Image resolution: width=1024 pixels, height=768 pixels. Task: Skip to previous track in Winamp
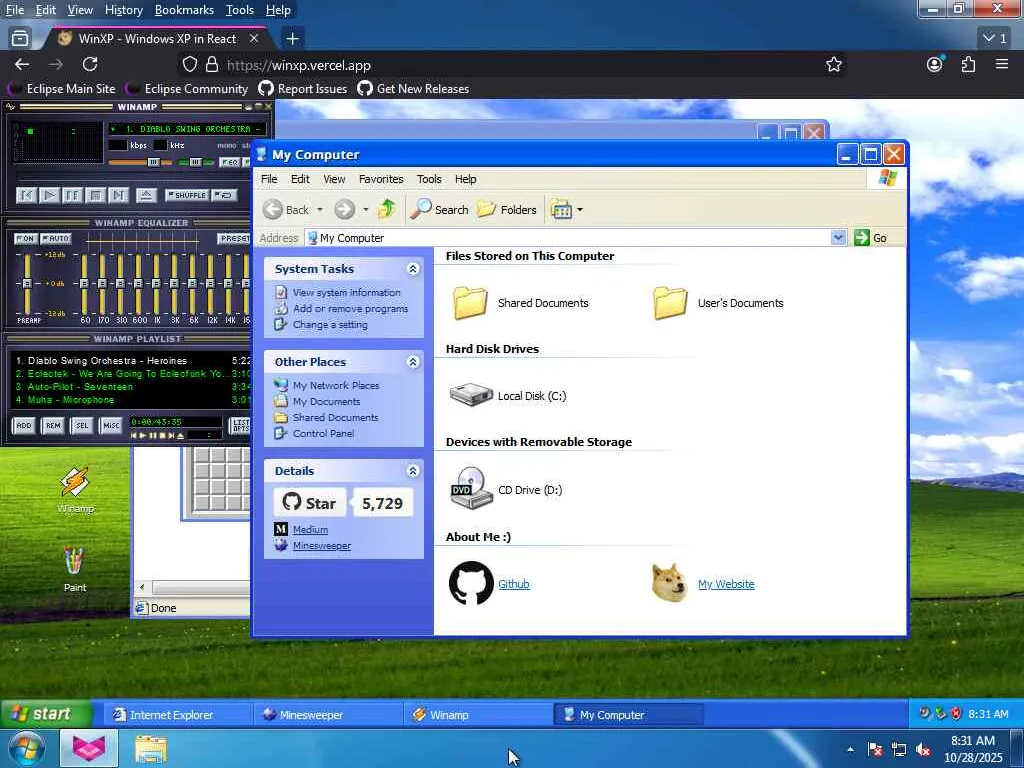26,195
